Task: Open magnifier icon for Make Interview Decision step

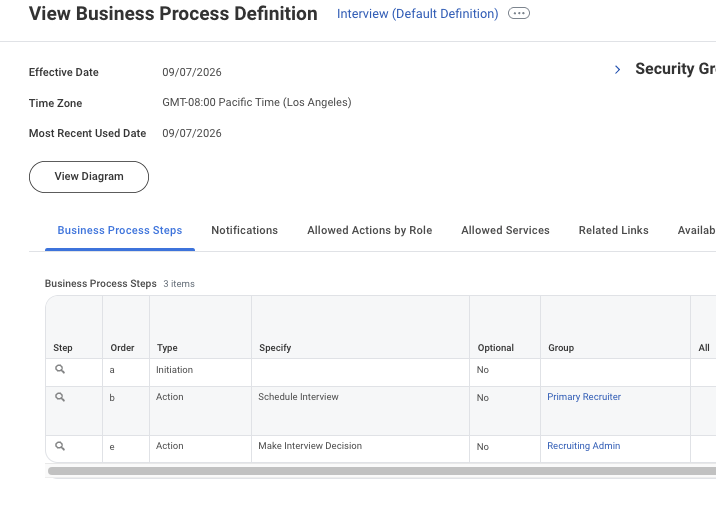Action: point(60,446)
